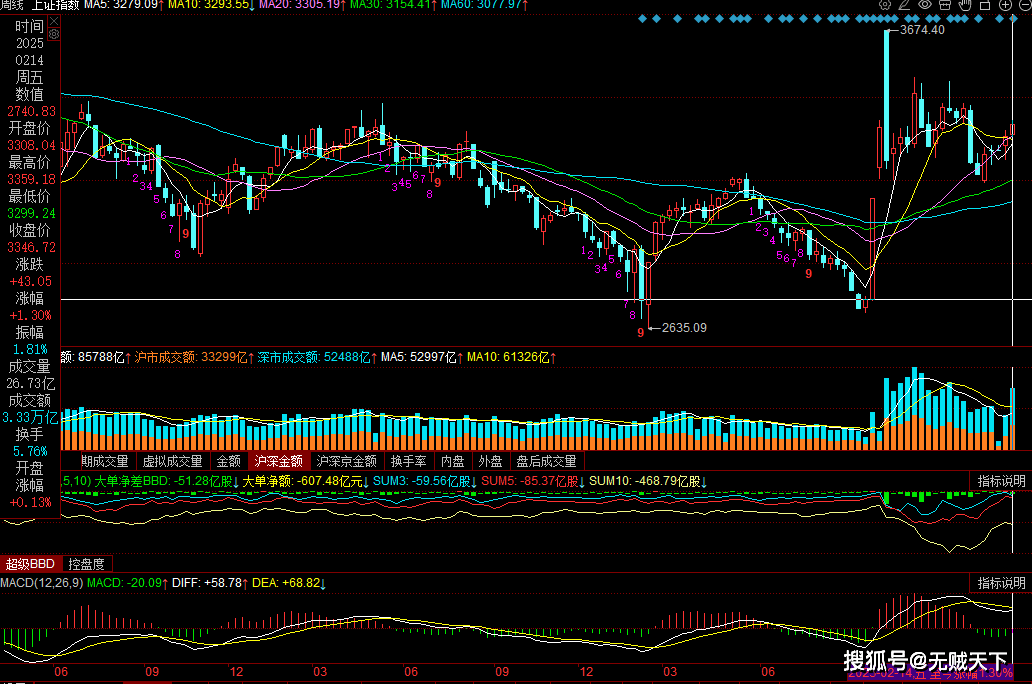Click the MACD(12,26,9) parameter label
This screenshot has width=1032, height=684.
pyautogui.click(x=41, y=582)
